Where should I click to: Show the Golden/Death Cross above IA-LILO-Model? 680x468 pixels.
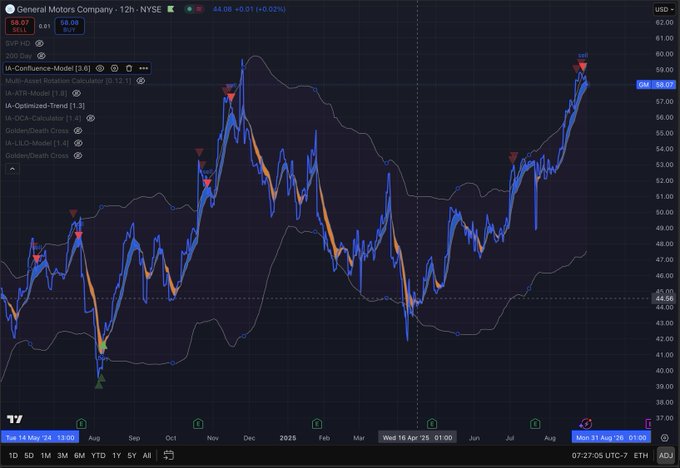(78, 131)
